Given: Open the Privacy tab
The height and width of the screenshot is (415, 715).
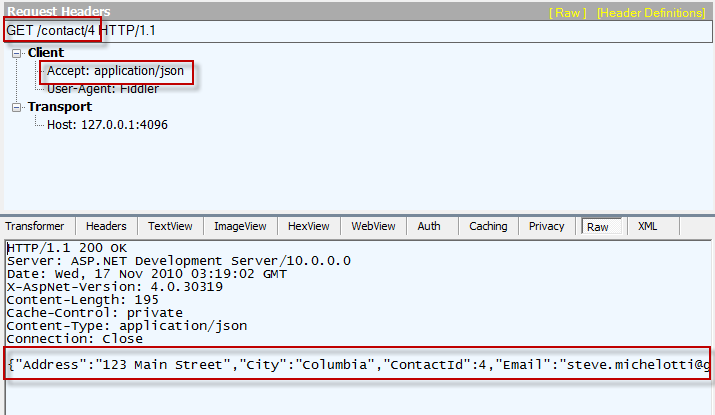Looking at the screenshot, I should (x=547, y=226).
